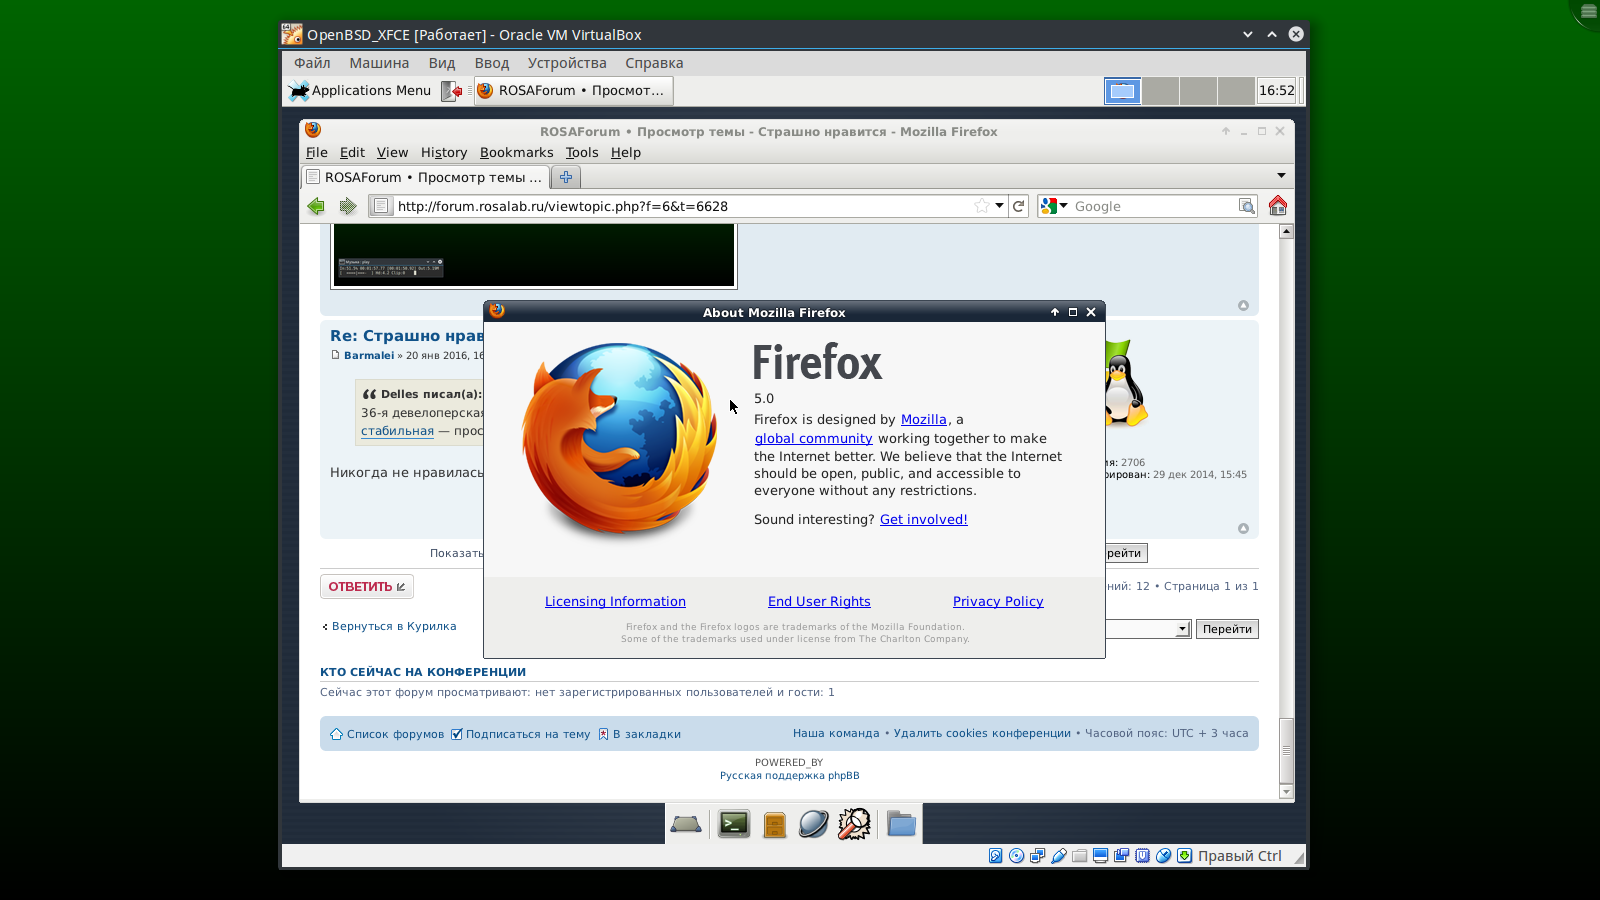Open the List all tabs dropdown arrow

1281,176
